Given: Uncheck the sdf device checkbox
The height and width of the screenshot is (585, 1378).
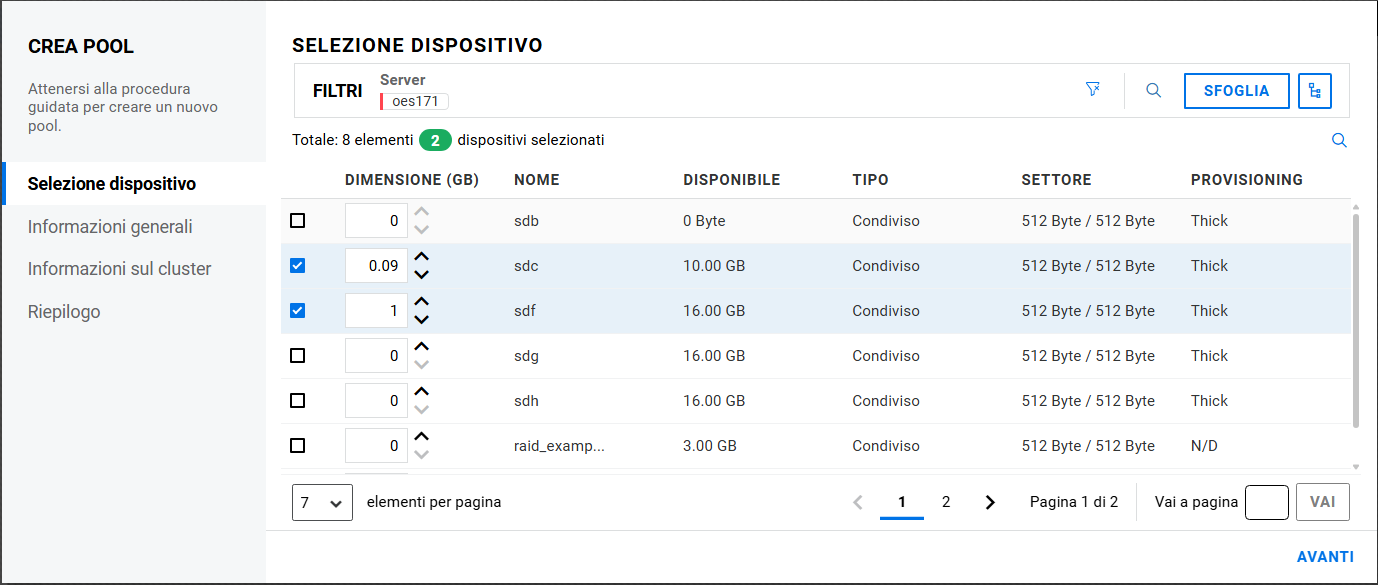Looking at the screenshot, I should click(x=297, y=311).
